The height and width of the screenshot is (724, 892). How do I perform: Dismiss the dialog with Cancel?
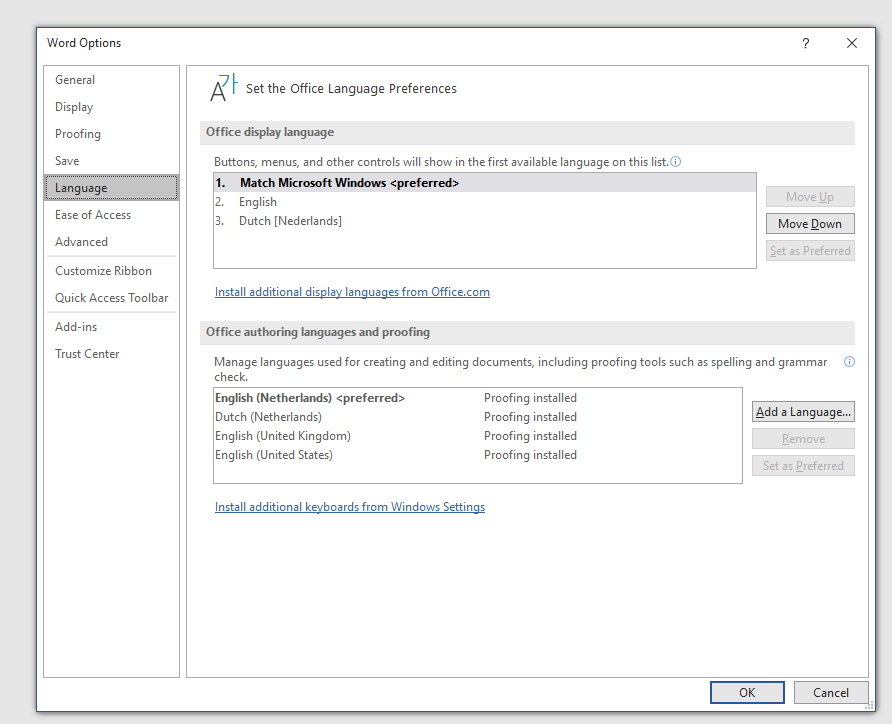[830, 692]
